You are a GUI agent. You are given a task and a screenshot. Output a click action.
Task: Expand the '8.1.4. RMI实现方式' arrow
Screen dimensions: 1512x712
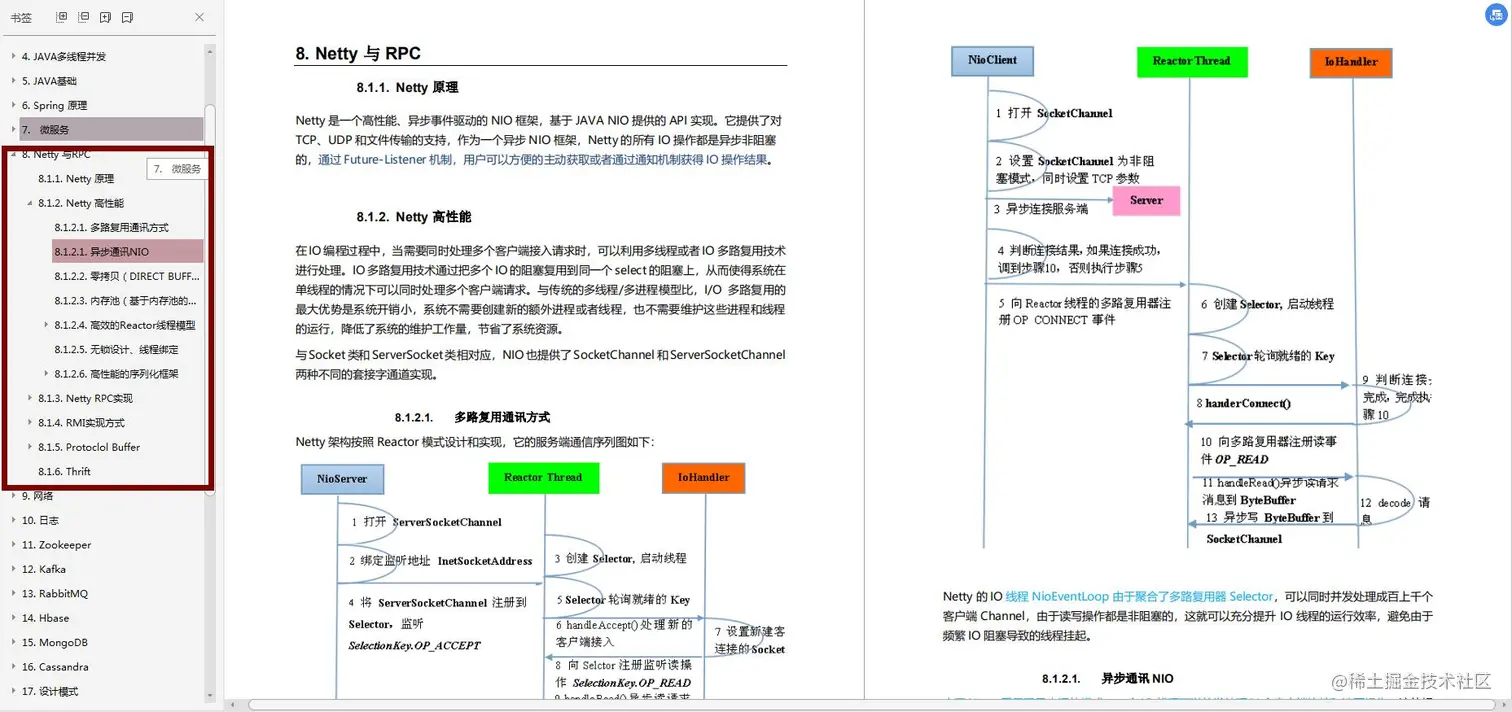pyautogui.click(x=30, y=423)
